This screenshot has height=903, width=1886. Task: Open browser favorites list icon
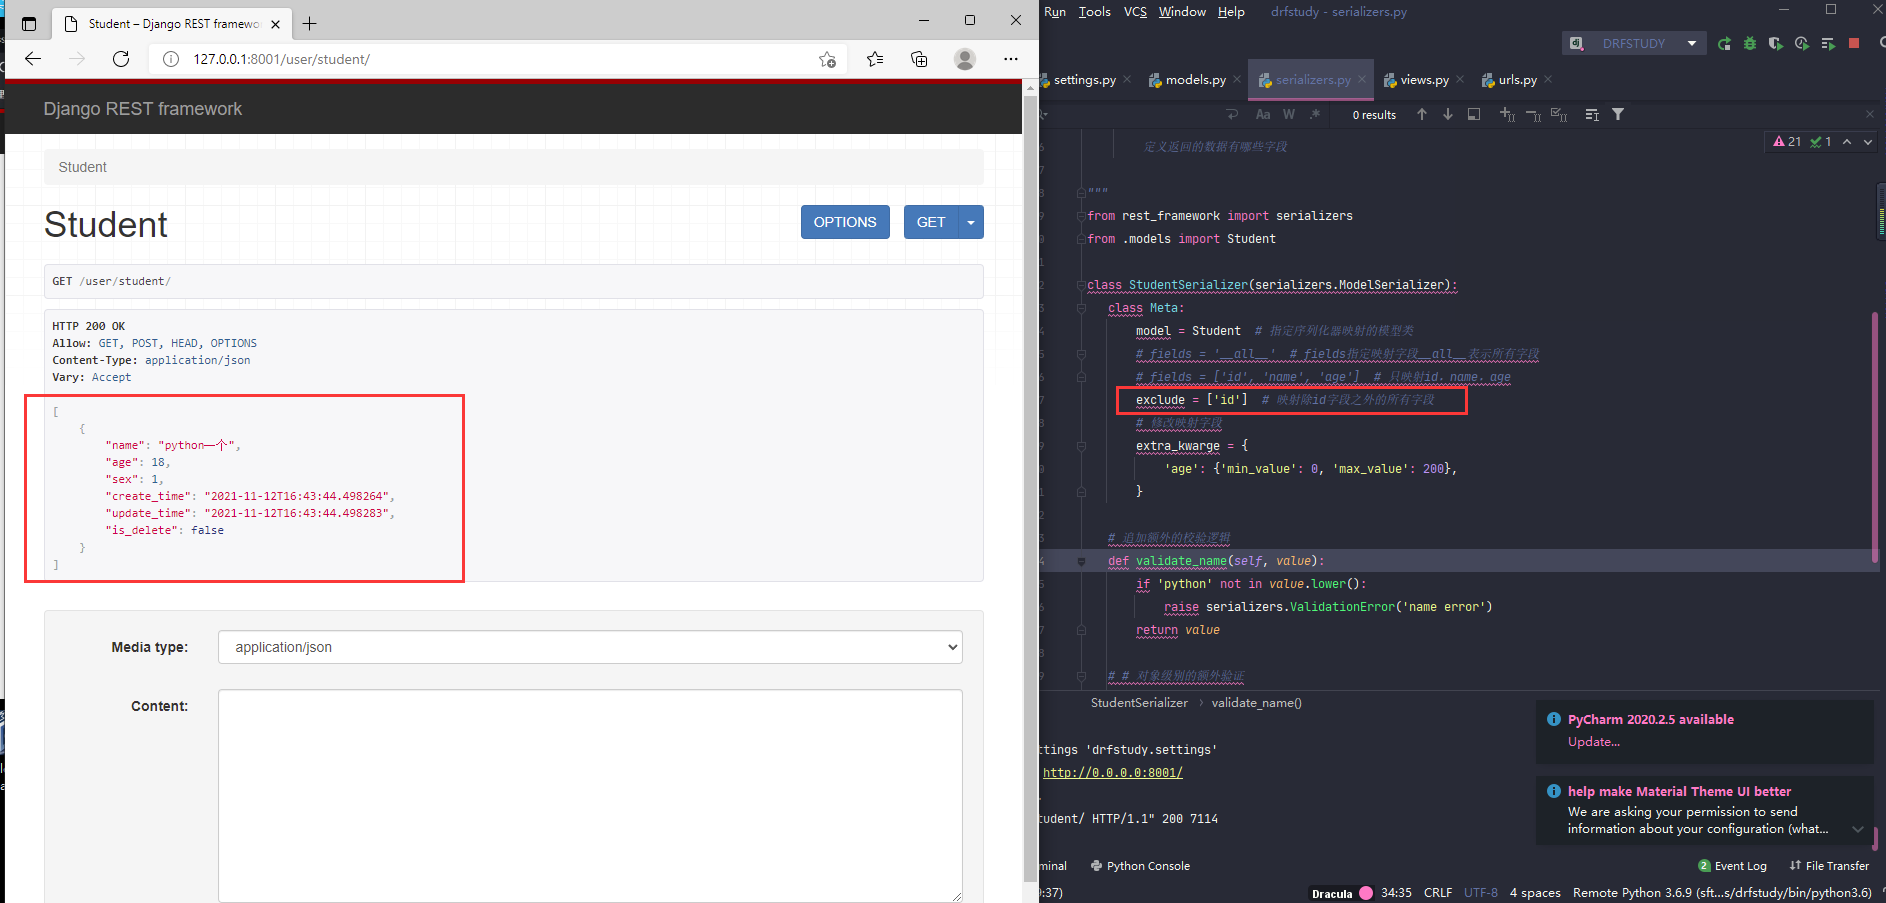(875, 59)
